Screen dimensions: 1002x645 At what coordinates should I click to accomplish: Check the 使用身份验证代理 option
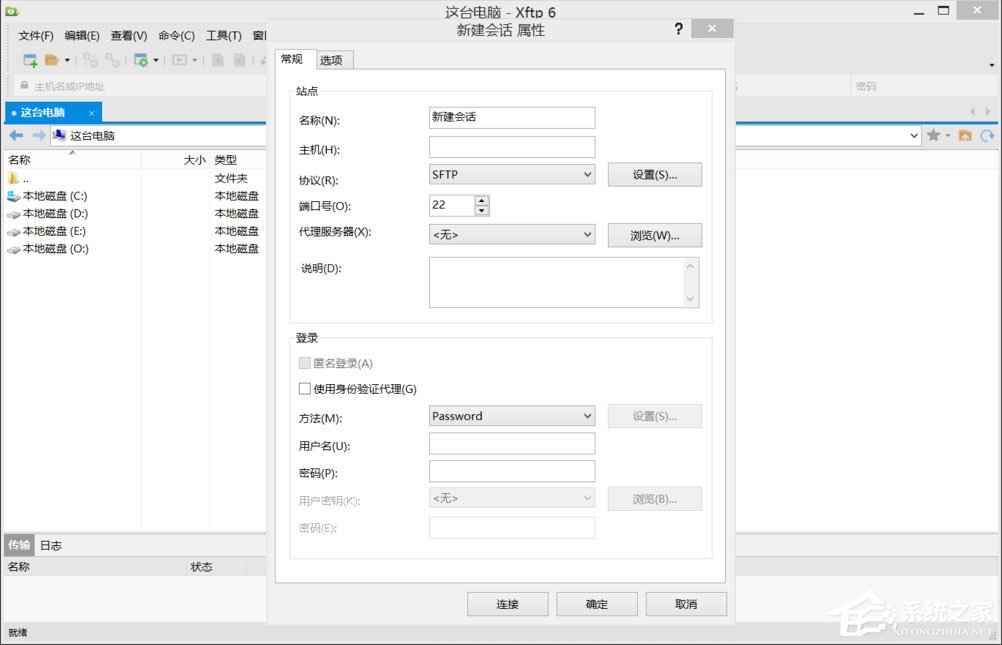click(x=304, y=389)
